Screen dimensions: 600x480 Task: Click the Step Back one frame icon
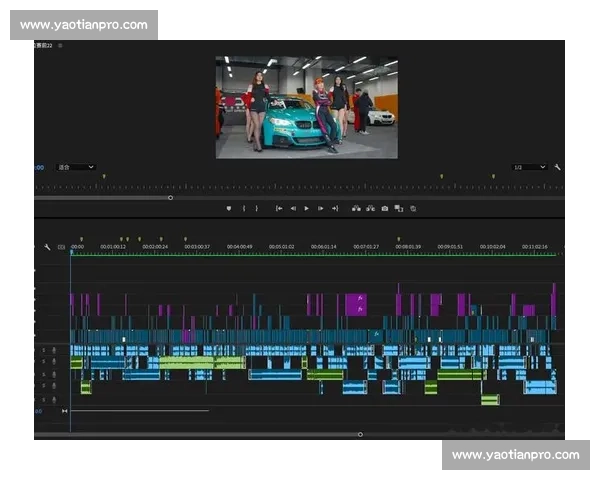coord(293,208)
